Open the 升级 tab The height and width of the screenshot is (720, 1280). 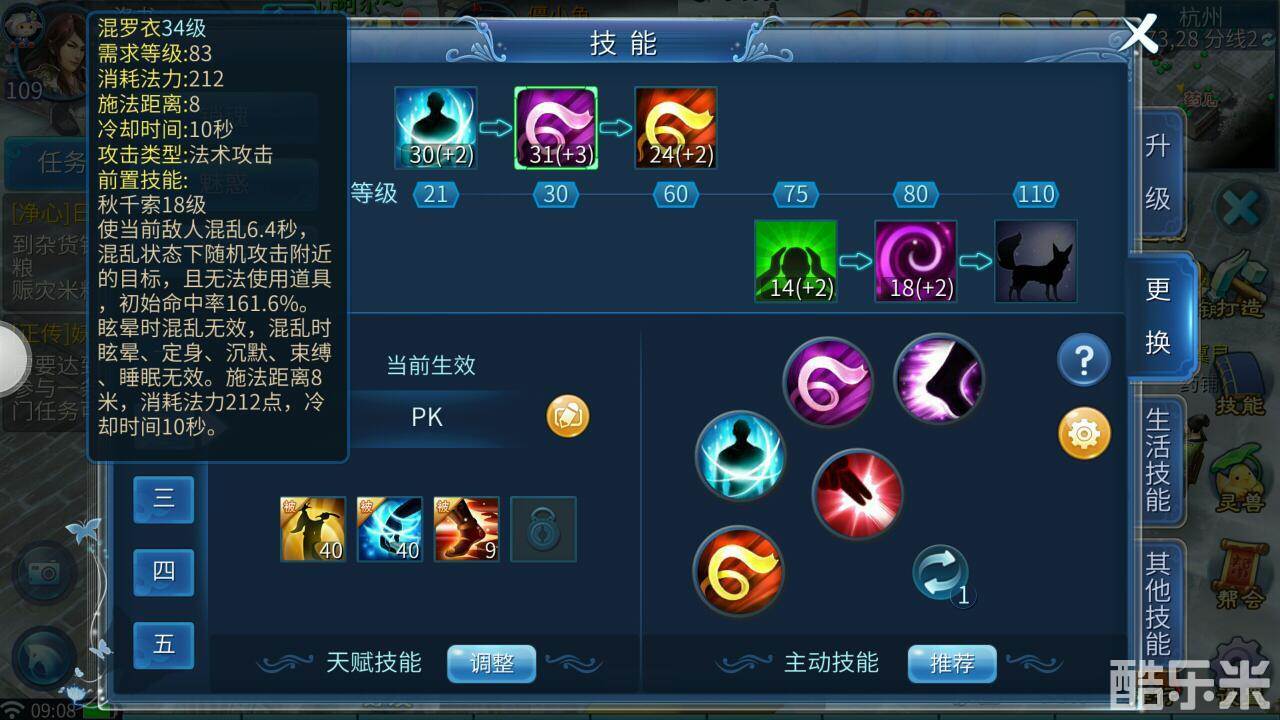point(1157,172)
